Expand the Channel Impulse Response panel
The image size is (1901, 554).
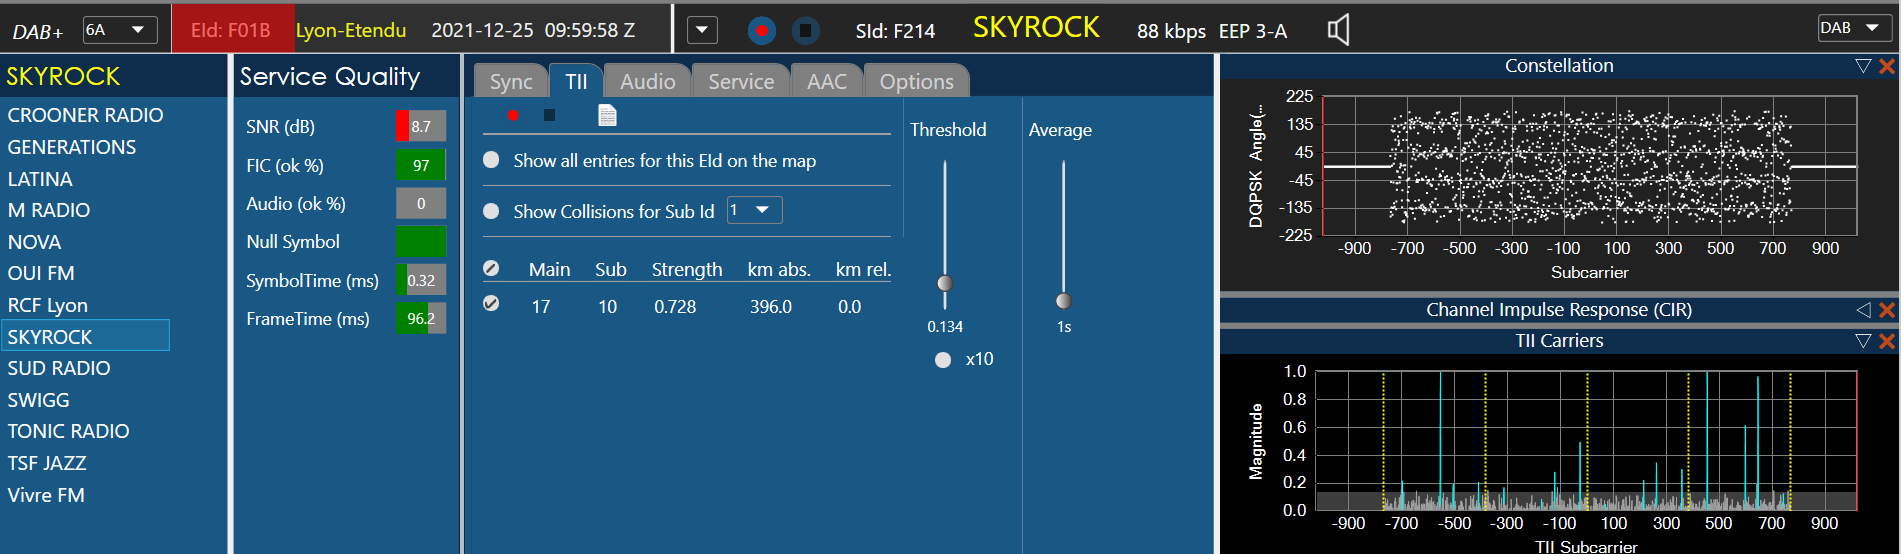point(1863,310)
